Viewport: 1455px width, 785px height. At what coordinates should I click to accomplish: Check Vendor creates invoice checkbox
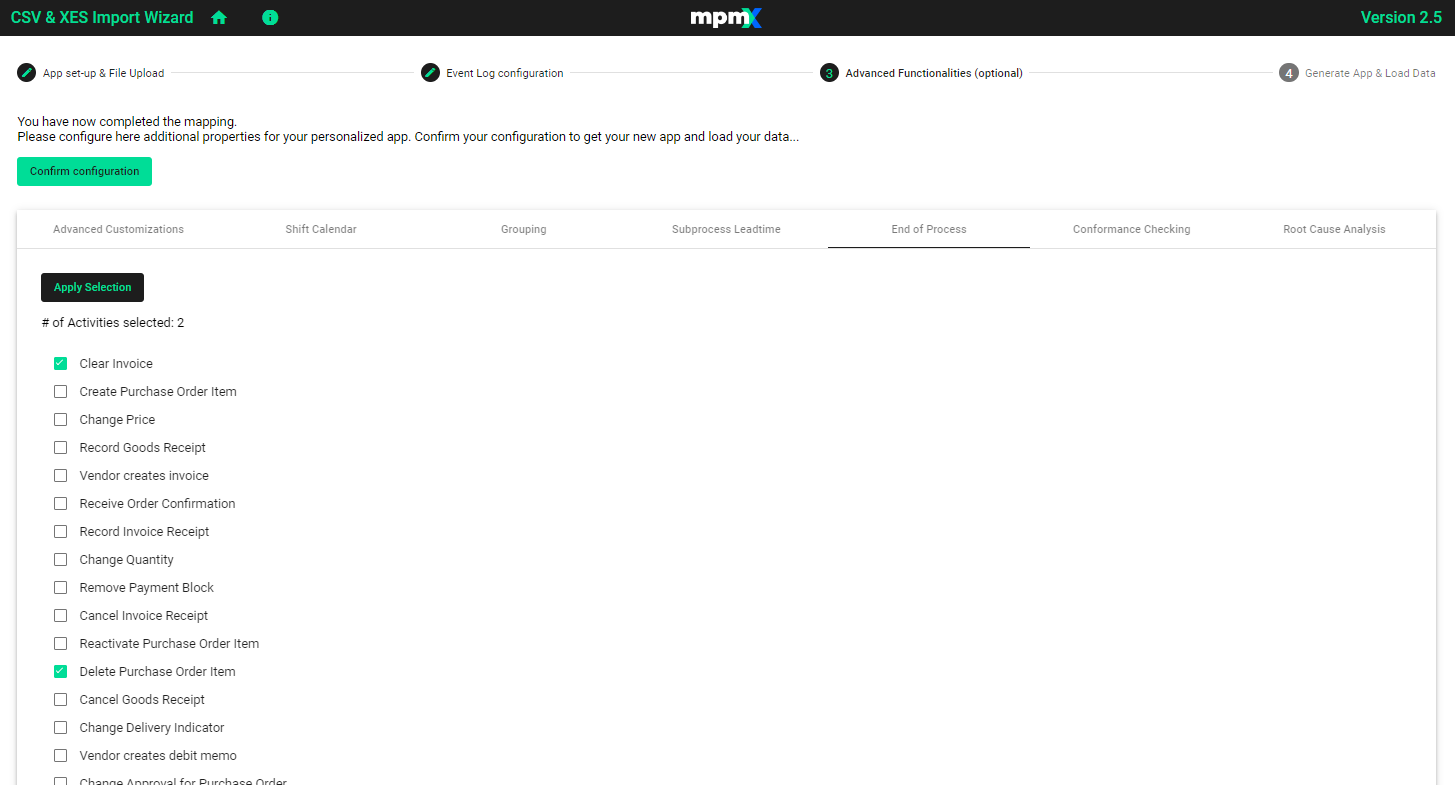tap(60, 475)
